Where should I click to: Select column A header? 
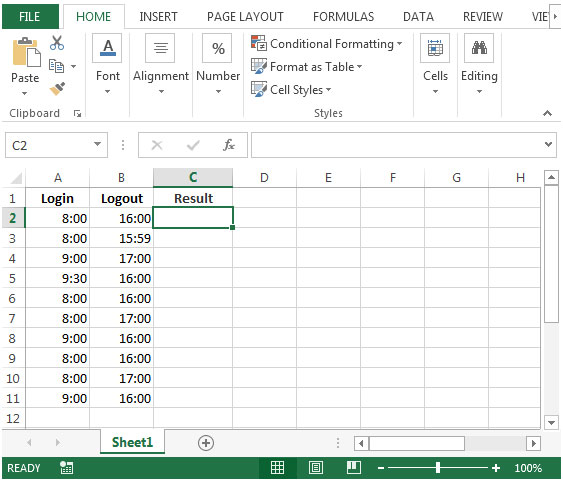click(x=58, y=177)
